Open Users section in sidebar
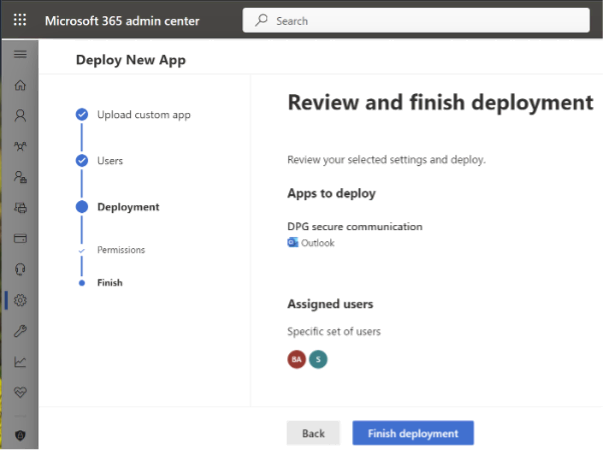 [x=20, y=115]
